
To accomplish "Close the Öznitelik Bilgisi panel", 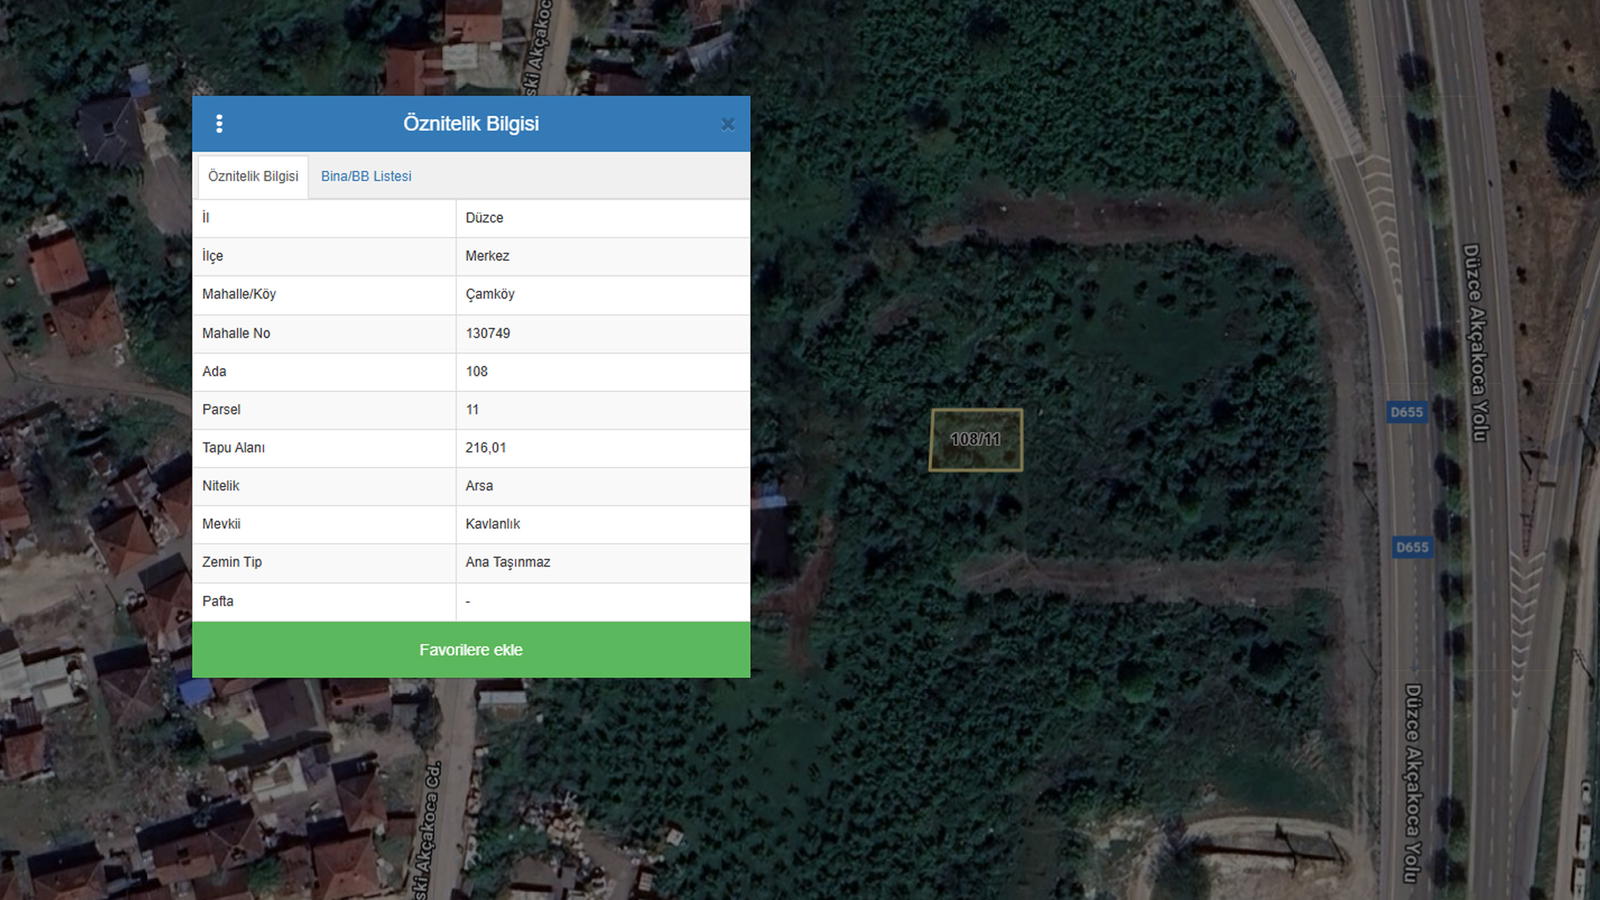I will [727, 124].
